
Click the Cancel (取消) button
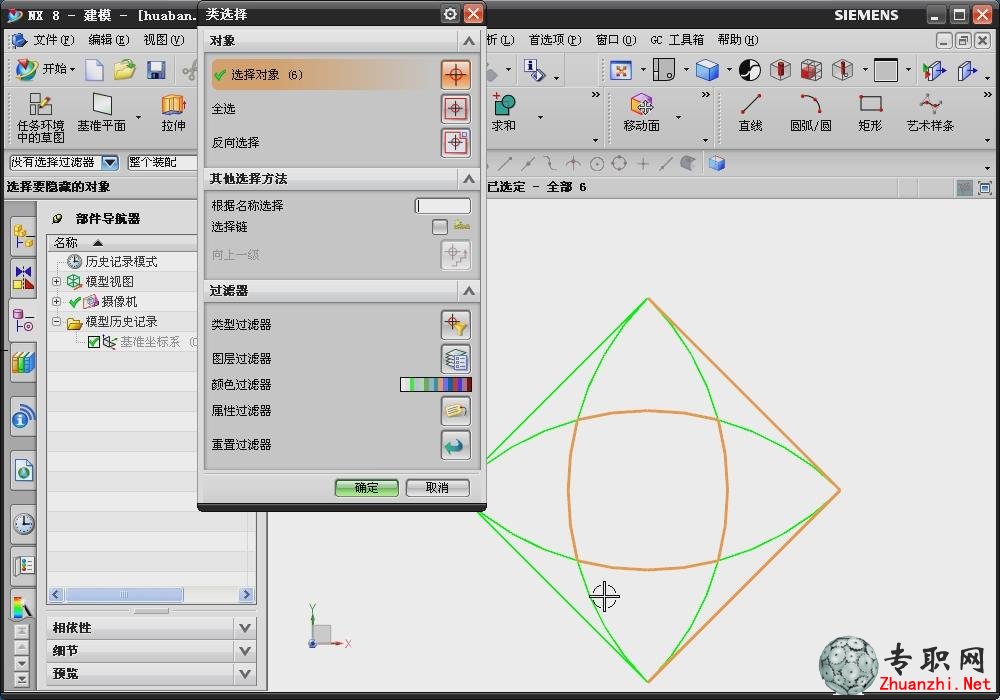(438, 488)
